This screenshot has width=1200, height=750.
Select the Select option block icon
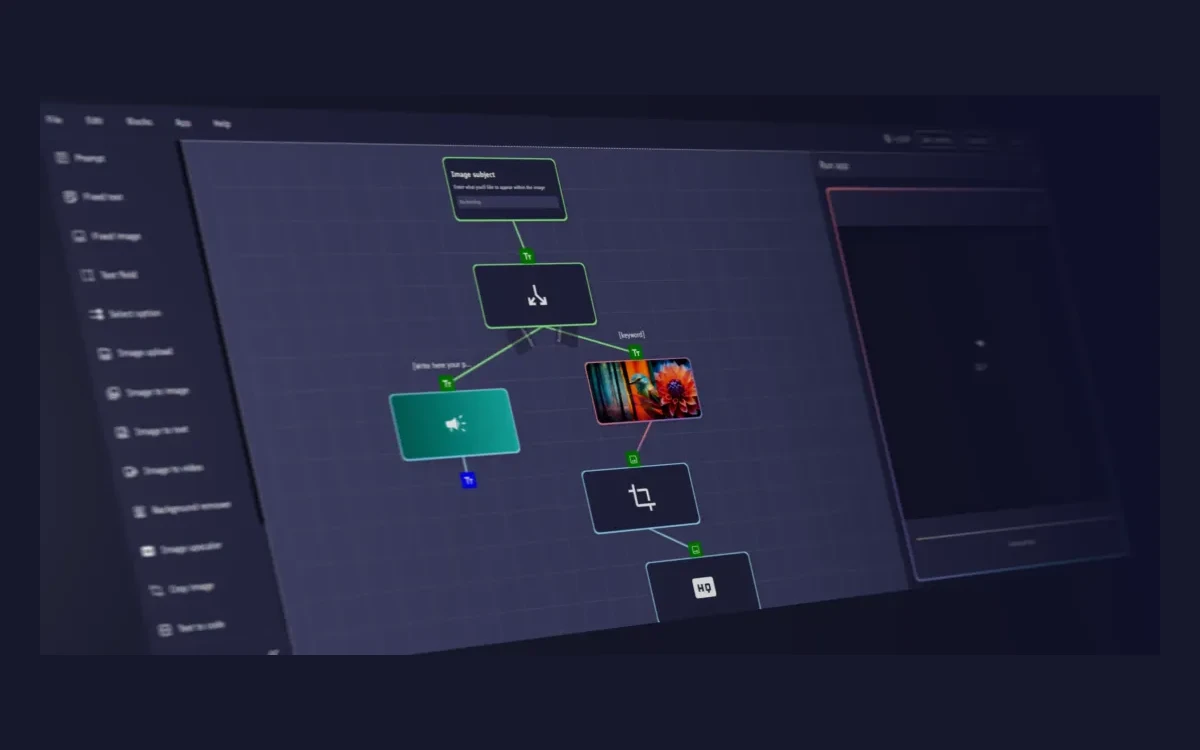tap(97, 314)
